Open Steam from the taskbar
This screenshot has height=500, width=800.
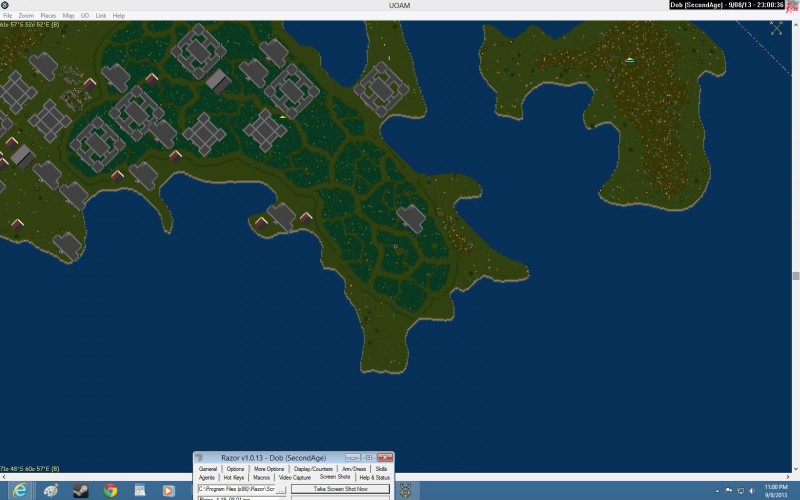(x=80, y=490)
